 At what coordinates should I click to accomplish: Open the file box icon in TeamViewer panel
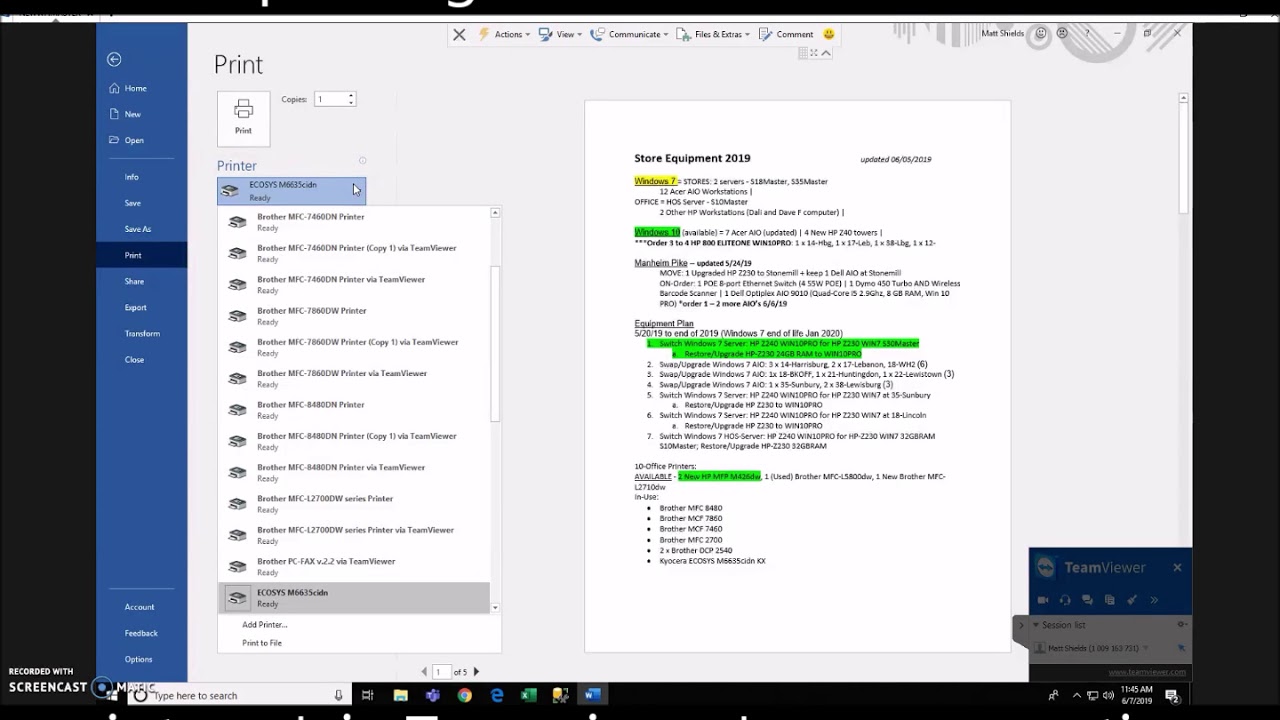click(x=1109, y=600)
